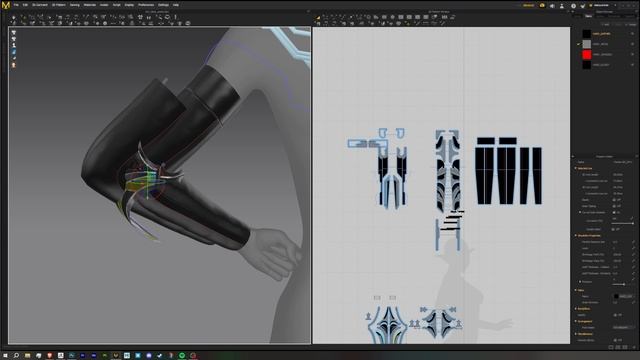Select the gray fabric swatch in Object Browser
This screenshot has height=360, width=640.
pyautogui.click(x=587, y=44)
